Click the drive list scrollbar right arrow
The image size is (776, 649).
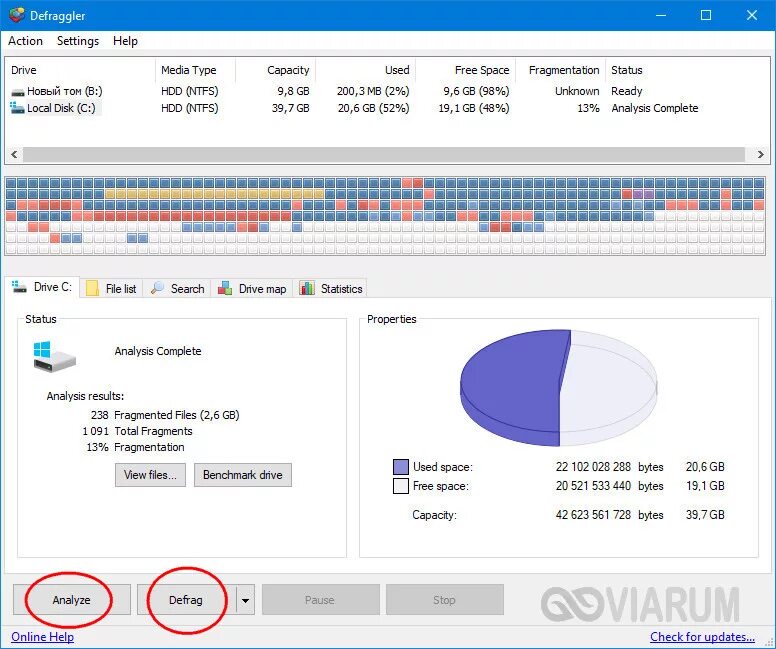click(761, 154)
